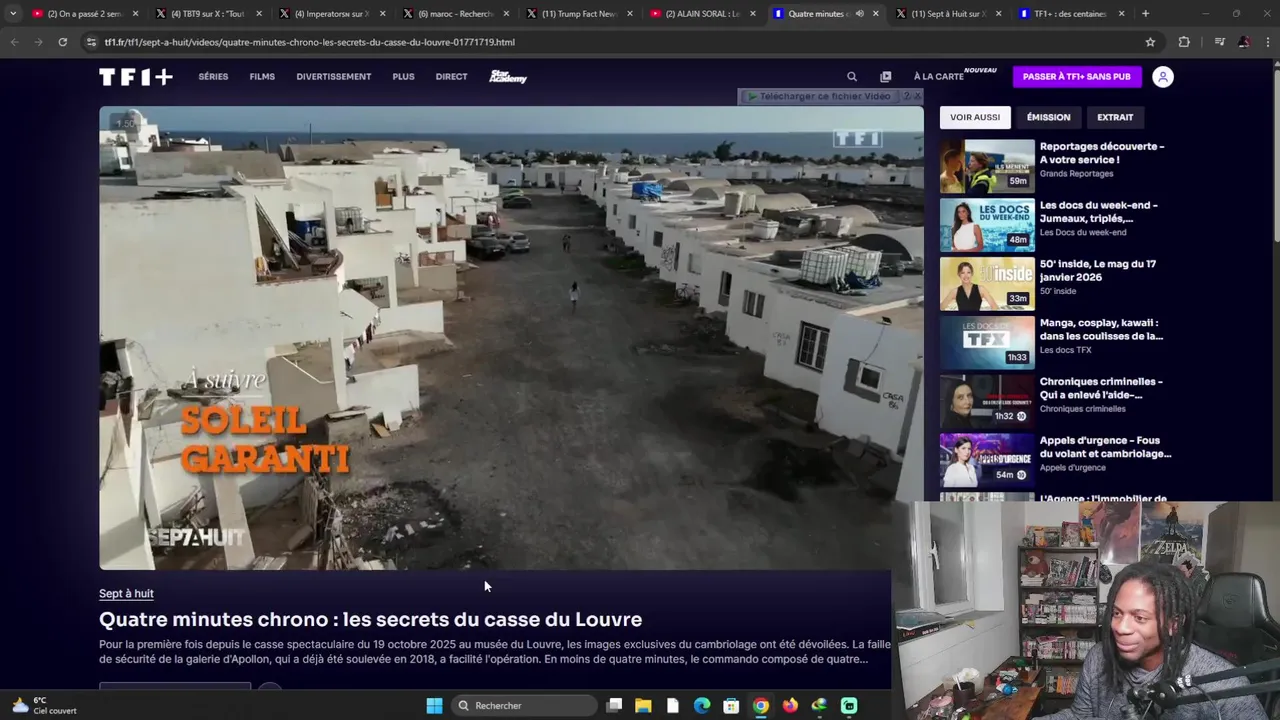Screen dimensions: 1280x720
Task: Close the 'Télécharger ce fichier Vidéo' bar
Action: 917,96
